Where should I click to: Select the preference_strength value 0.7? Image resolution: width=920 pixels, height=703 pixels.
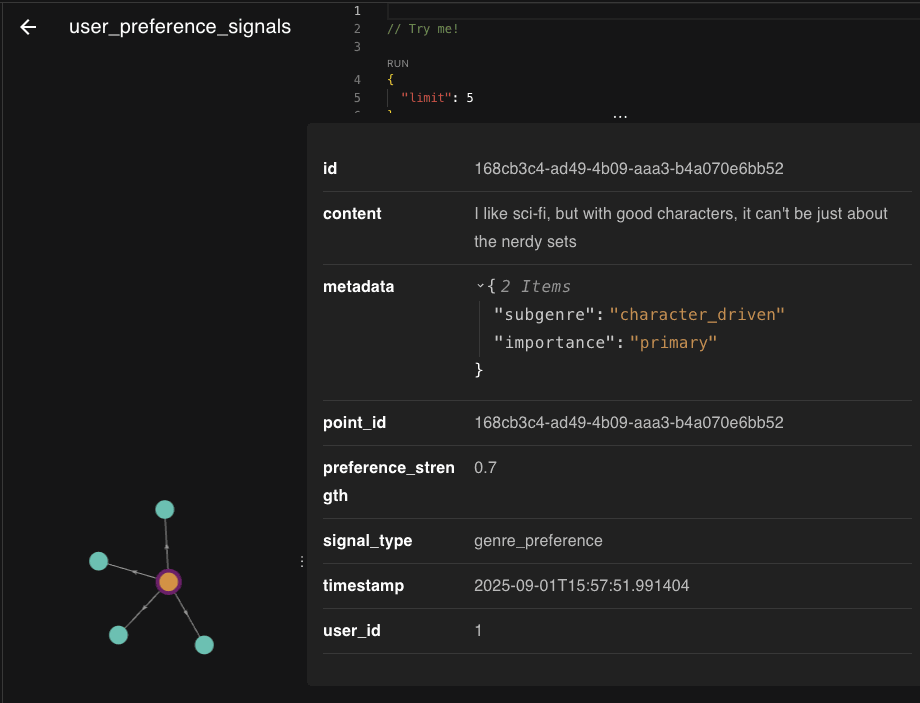pyautogui.click(x=485, y=468)
